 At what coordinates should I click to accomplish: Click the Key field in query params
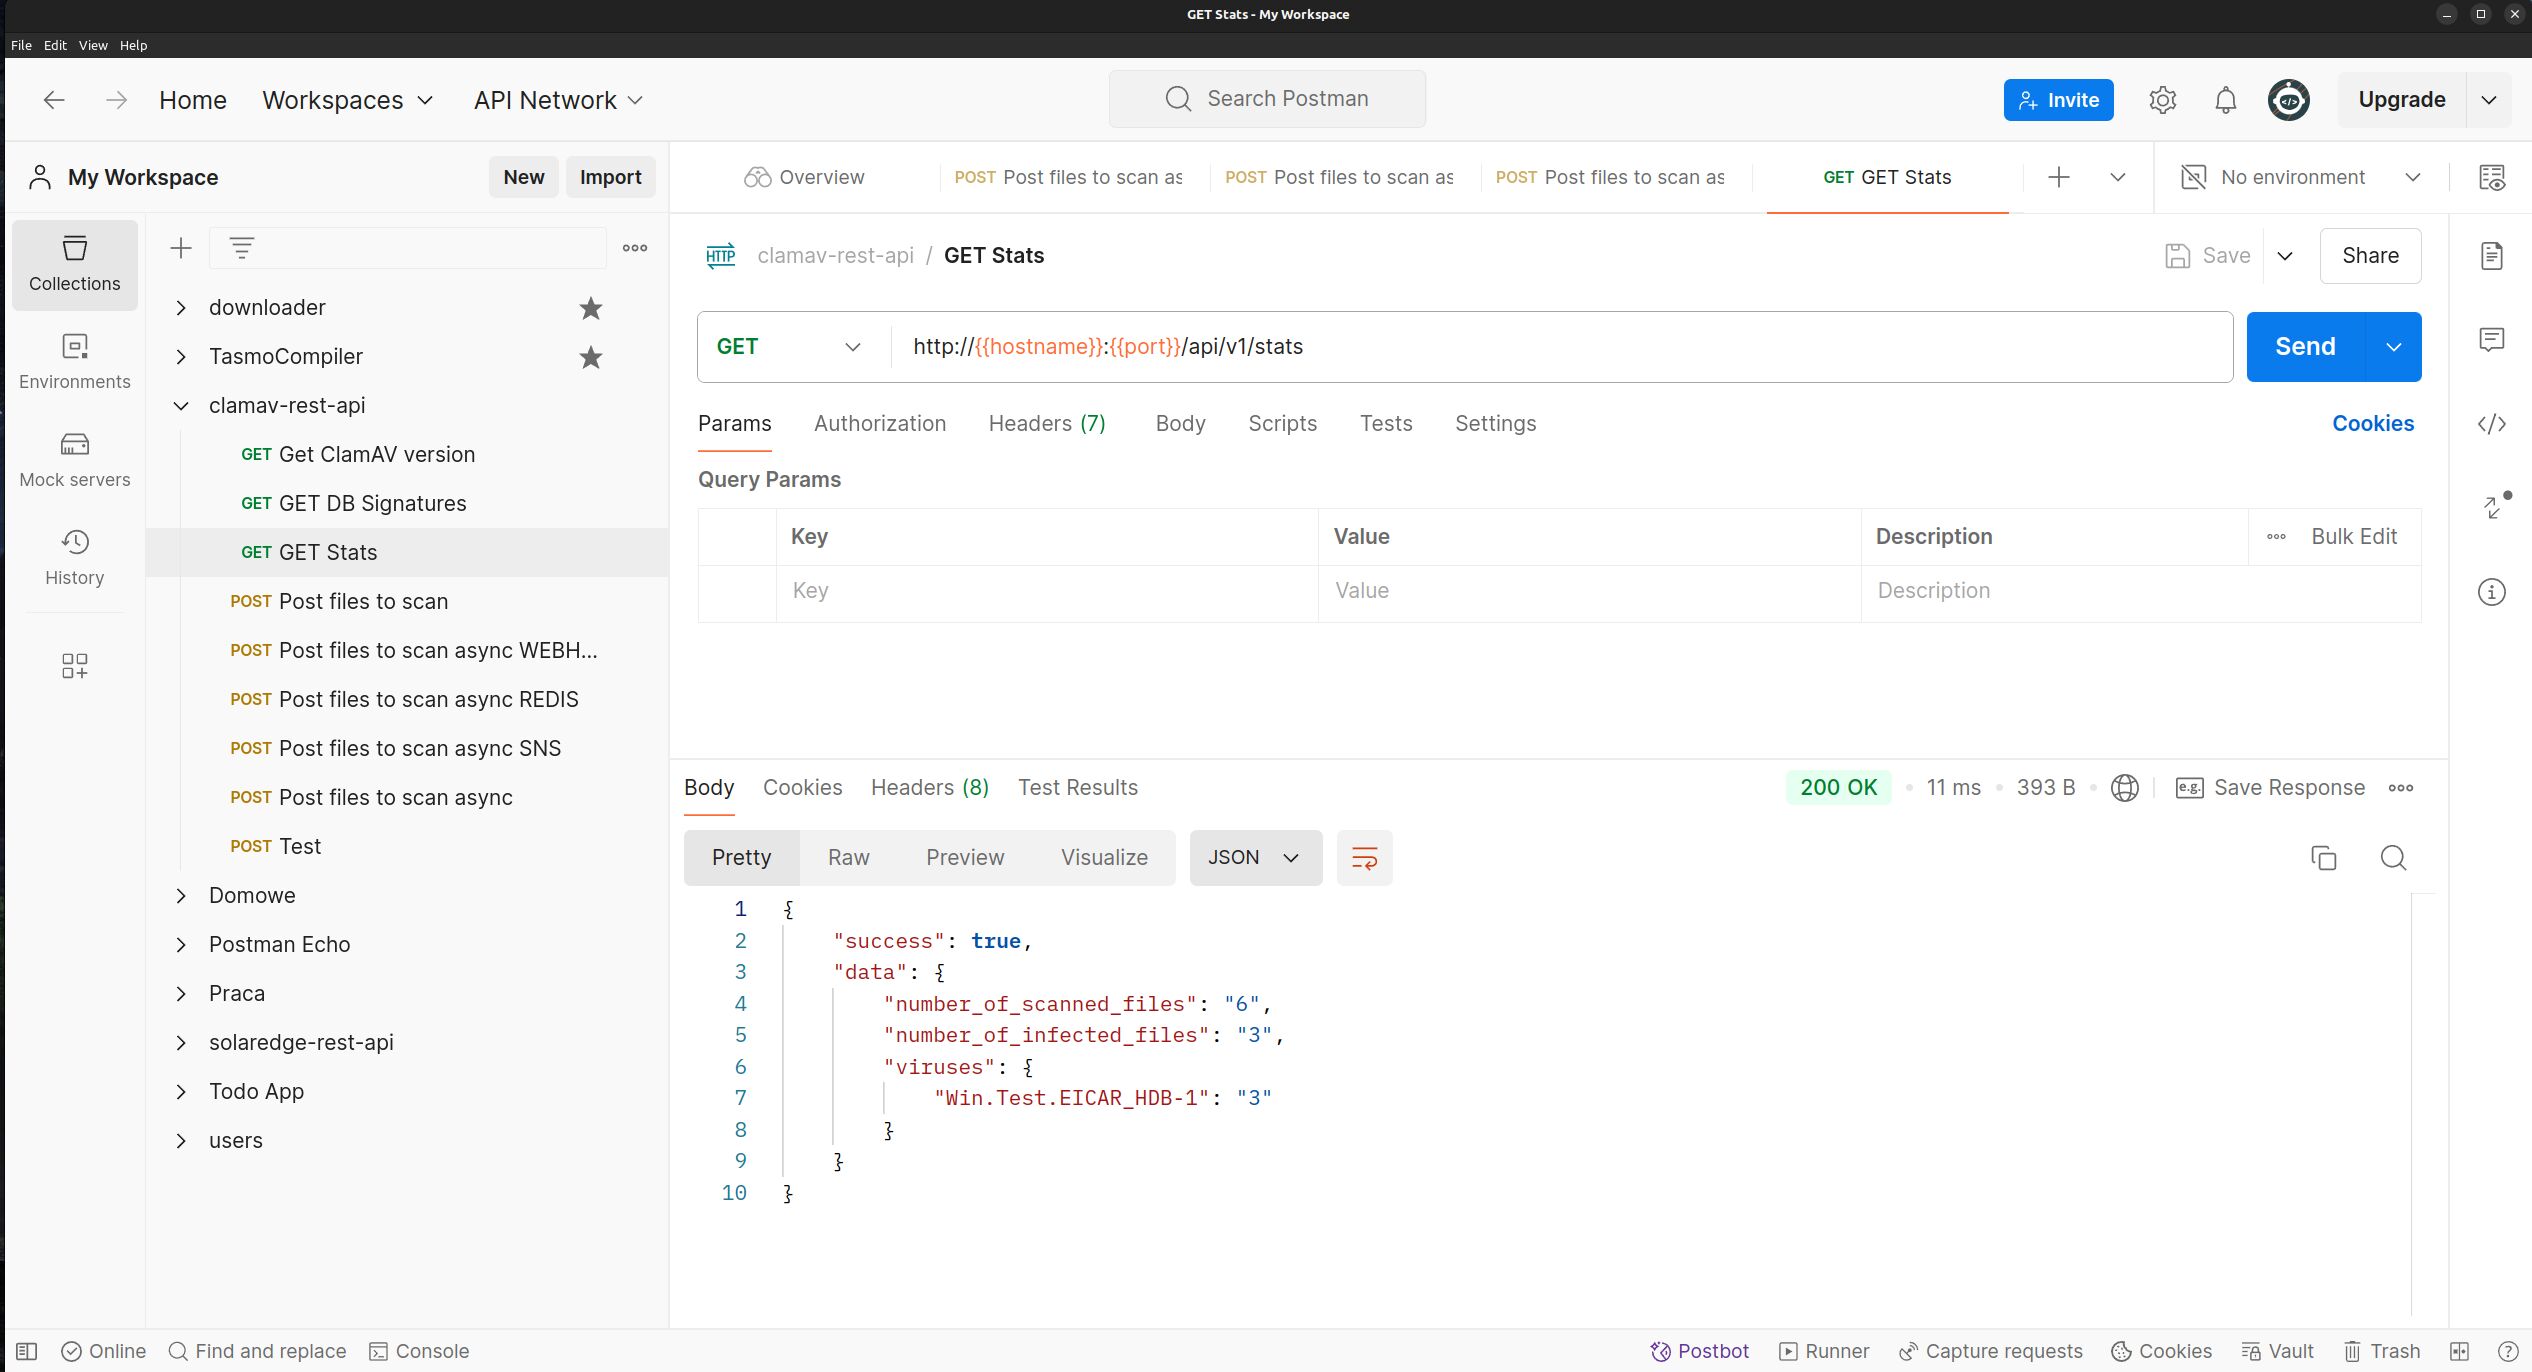(1046, 591)
